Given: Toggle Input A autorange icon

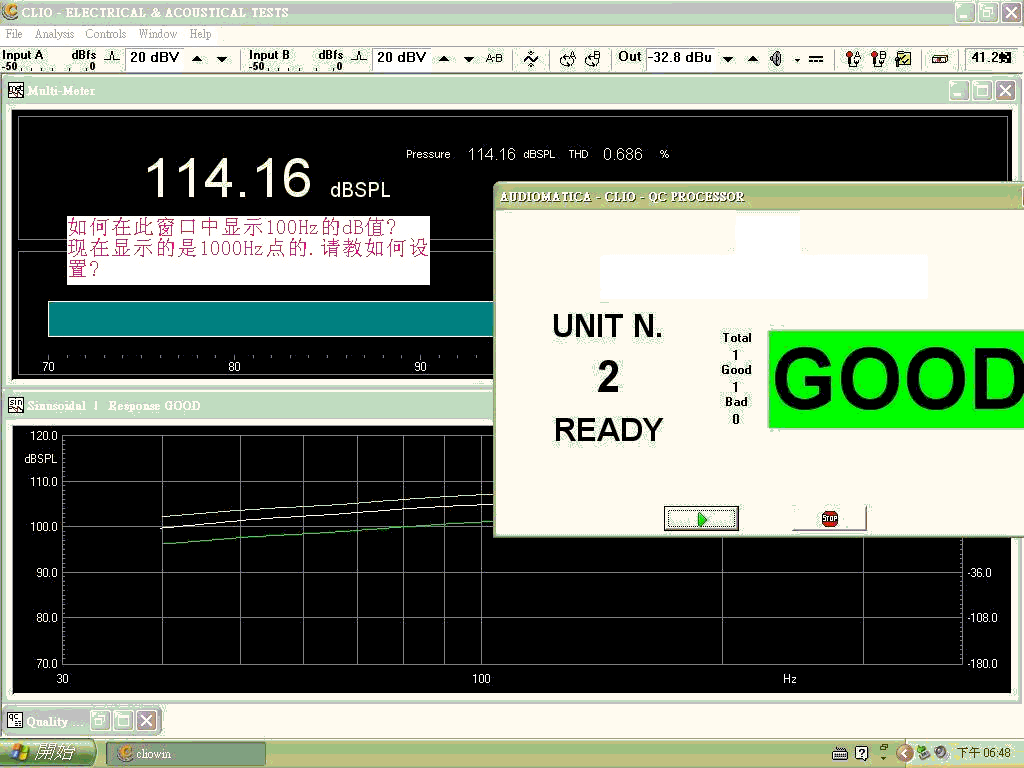Looking at the screenshot, I should 112,58.
